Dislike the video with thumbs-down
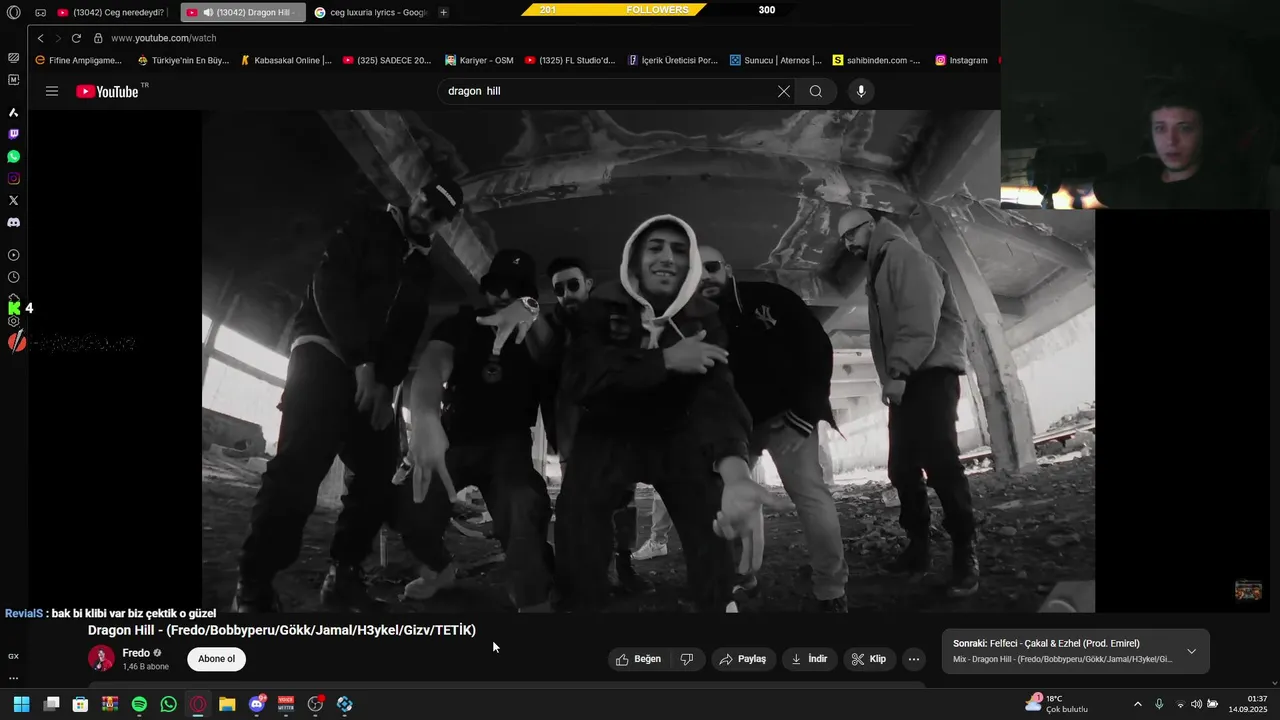1280x720 pixels. pyautogui.click(x=687, y=659)
